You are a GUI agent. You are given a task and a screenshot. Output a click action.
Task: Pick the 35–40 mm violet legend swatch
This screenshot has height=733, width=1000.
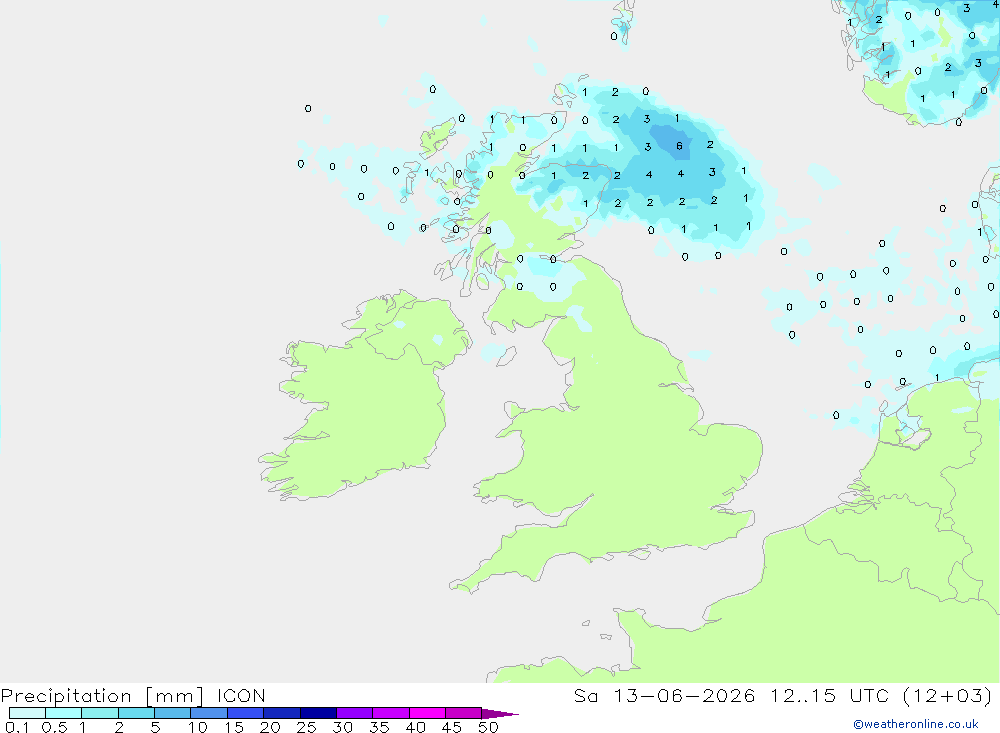coord(391,713)
